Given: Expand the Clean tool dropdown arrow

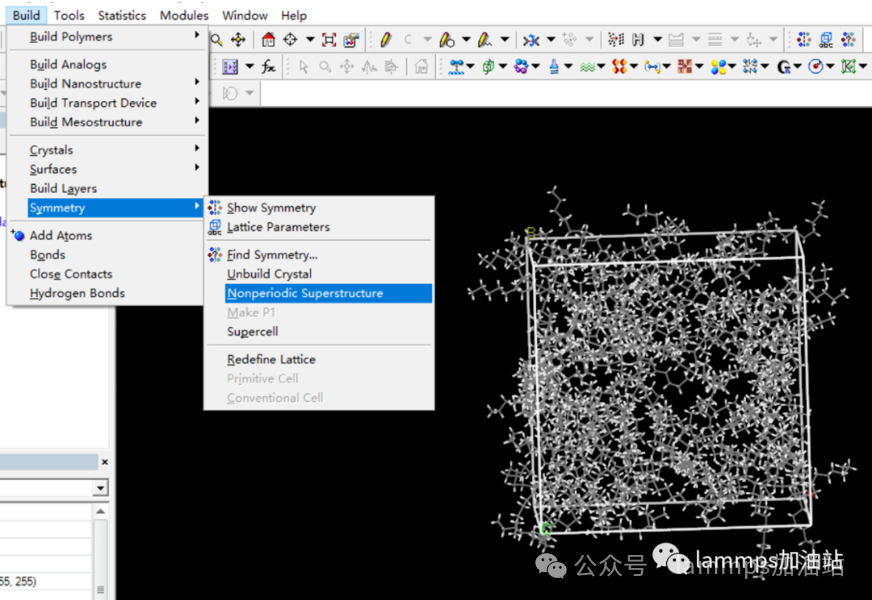Looking at the screenshot, I should pyautogui.click(x=551, y=39).
